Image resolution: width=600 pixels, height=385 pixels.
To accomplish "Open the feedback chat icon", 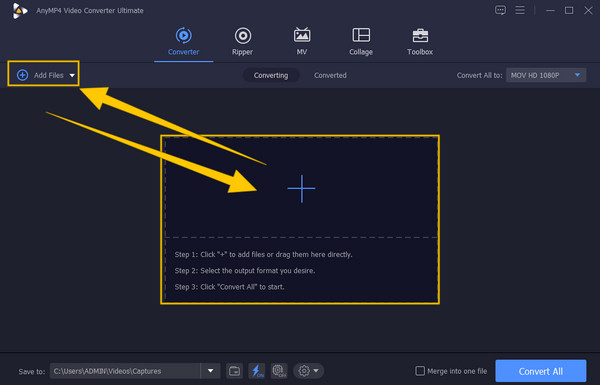I will click(x=500, y=10).
